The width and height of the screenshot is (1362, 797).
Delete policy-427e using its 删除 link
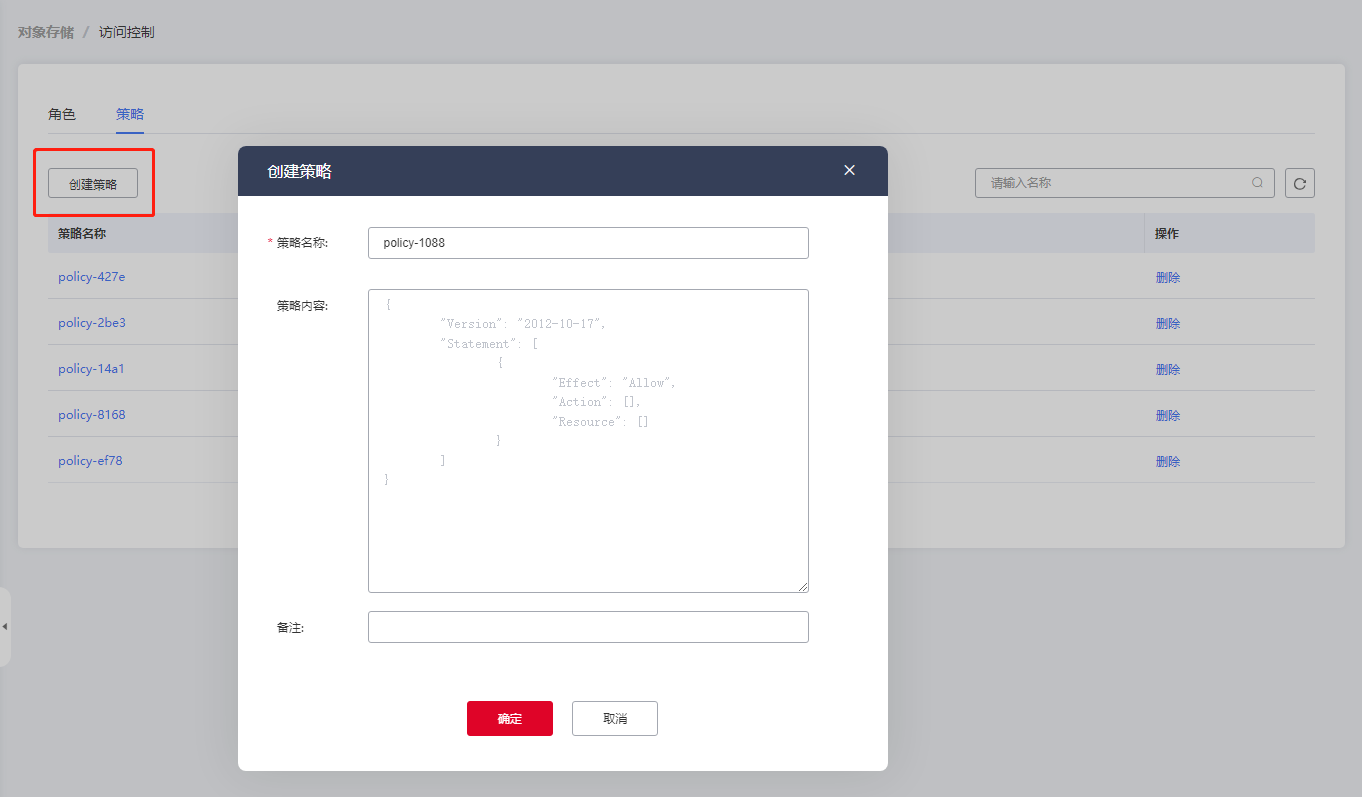(1168, 277)
